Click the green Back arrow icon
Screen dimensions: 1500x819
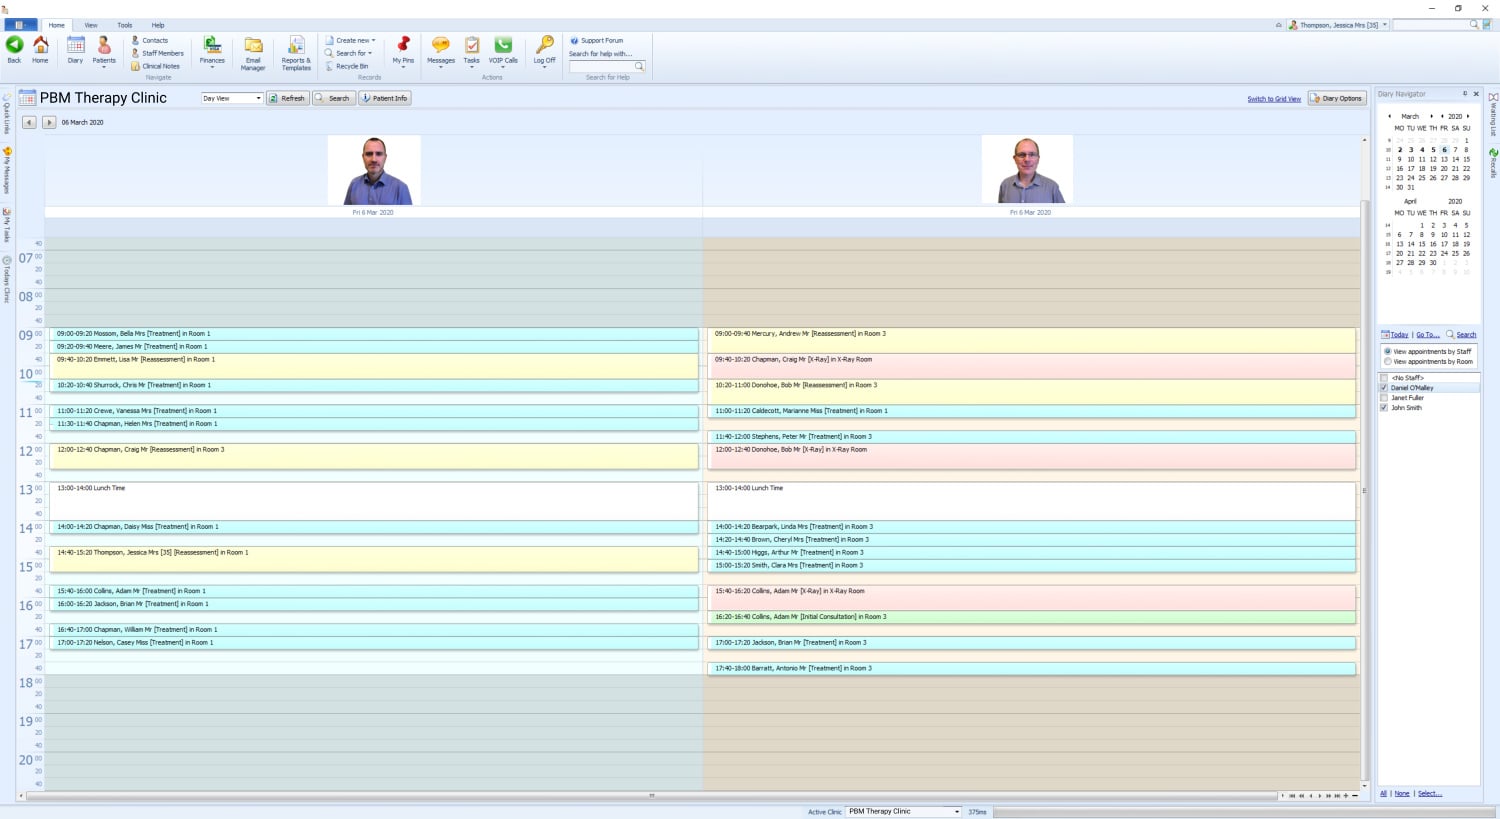14,46
